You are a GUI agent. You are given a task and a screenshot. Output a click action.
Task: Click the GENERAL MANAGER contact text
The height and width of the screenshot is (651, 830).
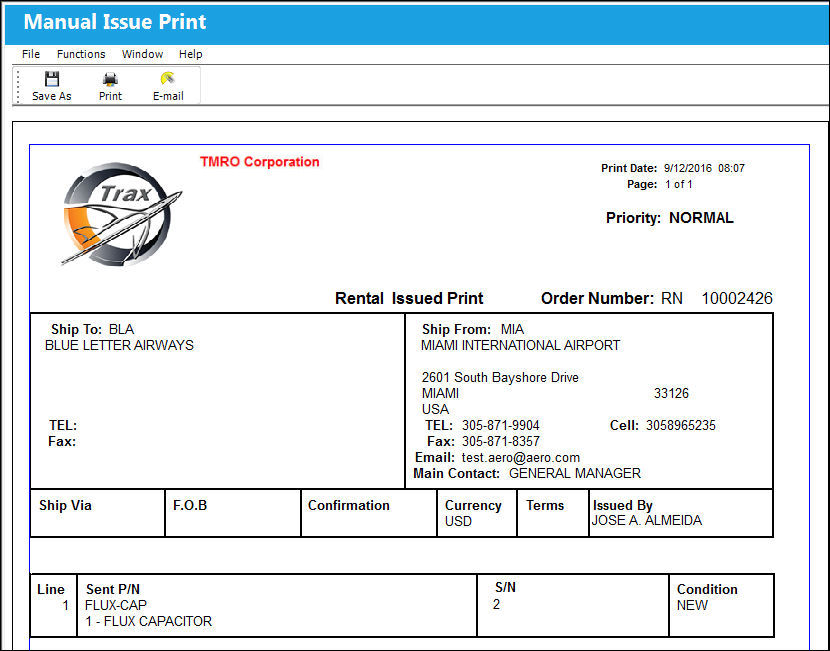pyautogui.click(x=575, y=473)
